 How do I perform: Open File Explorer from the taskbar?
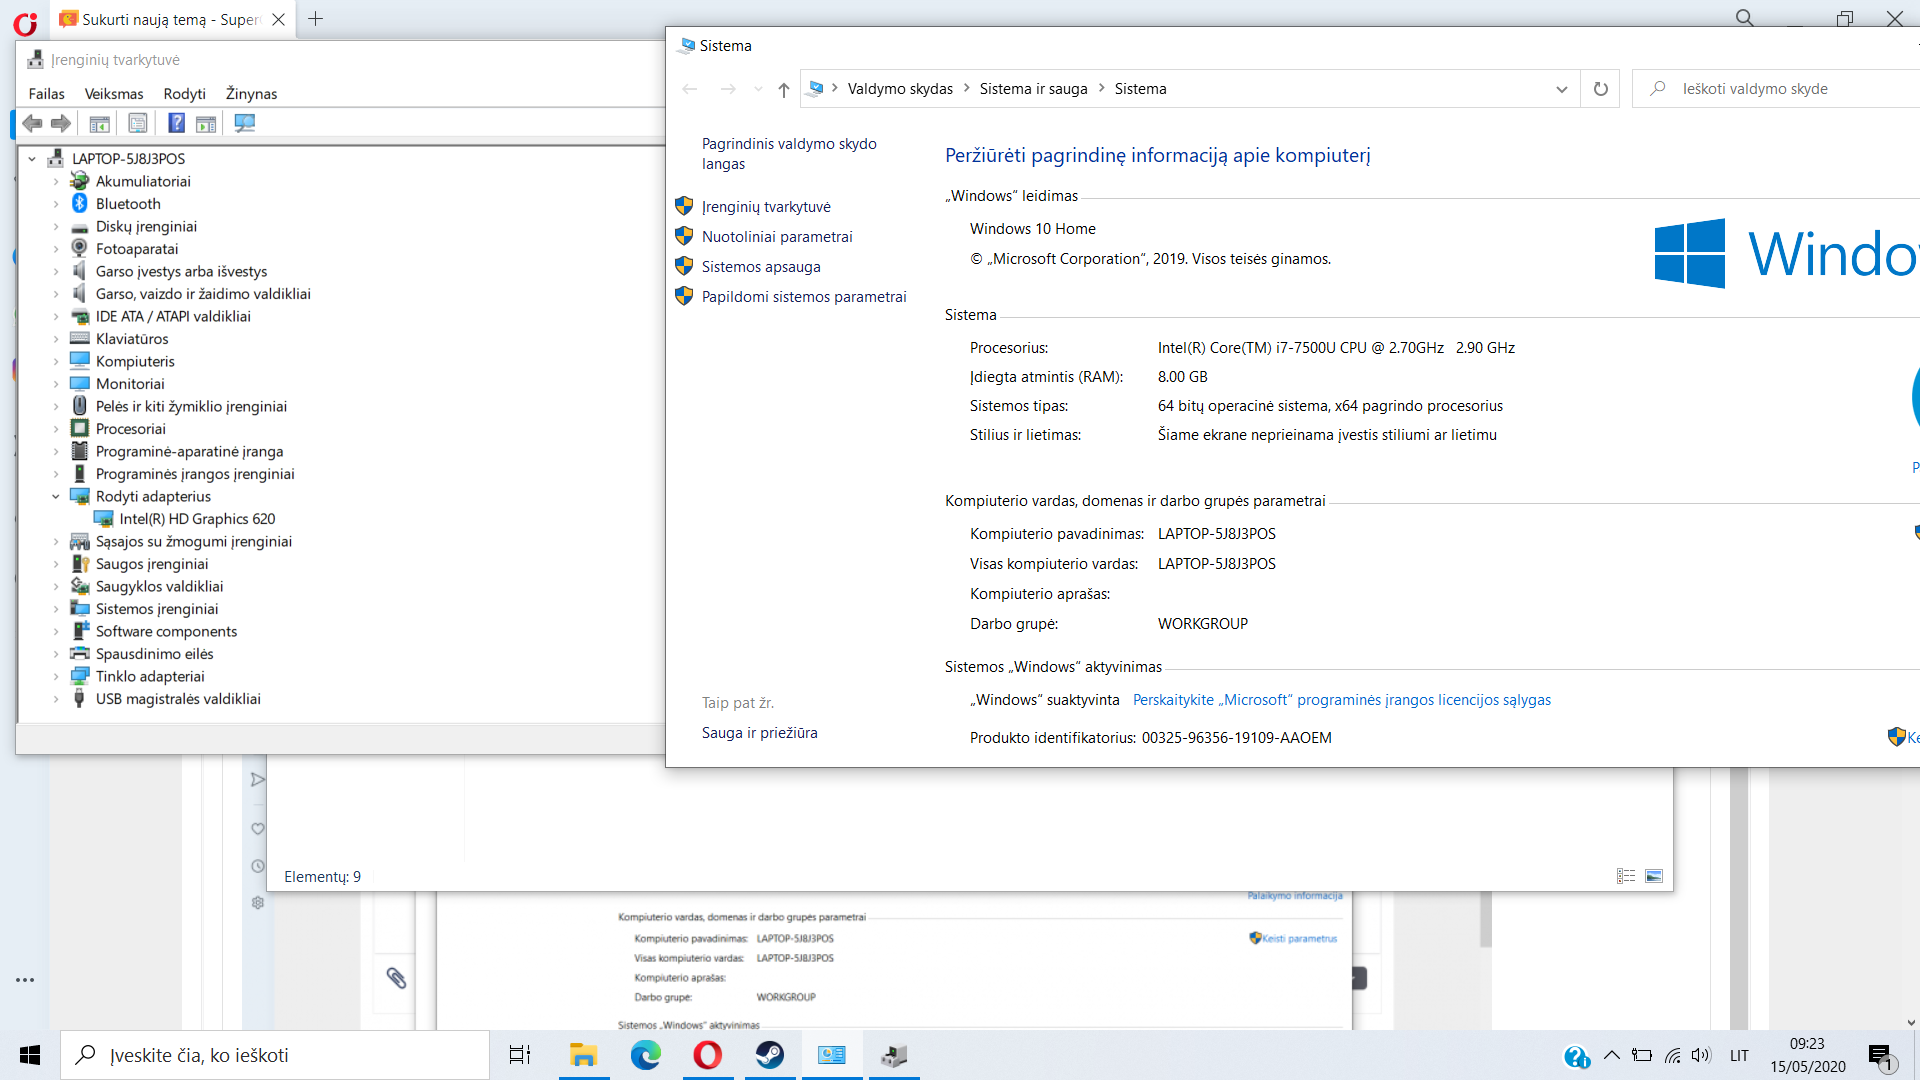pos(583,1055)
